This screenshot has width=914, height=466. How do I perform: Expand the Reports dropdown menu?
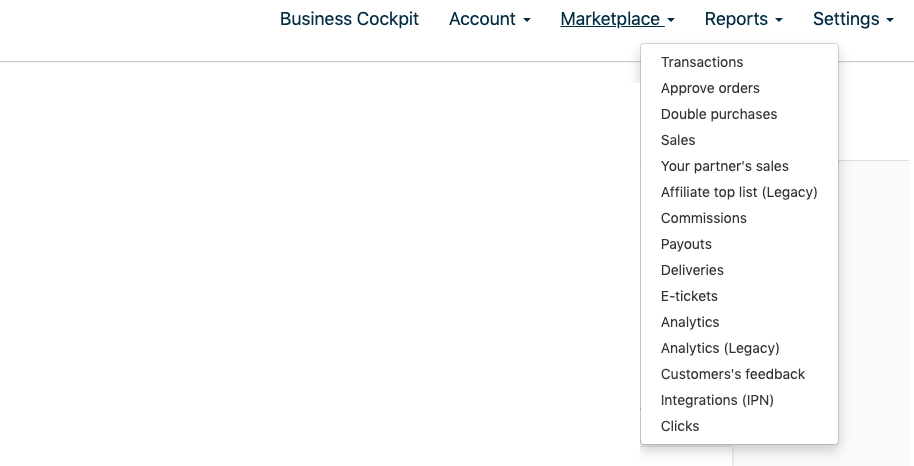743,19
